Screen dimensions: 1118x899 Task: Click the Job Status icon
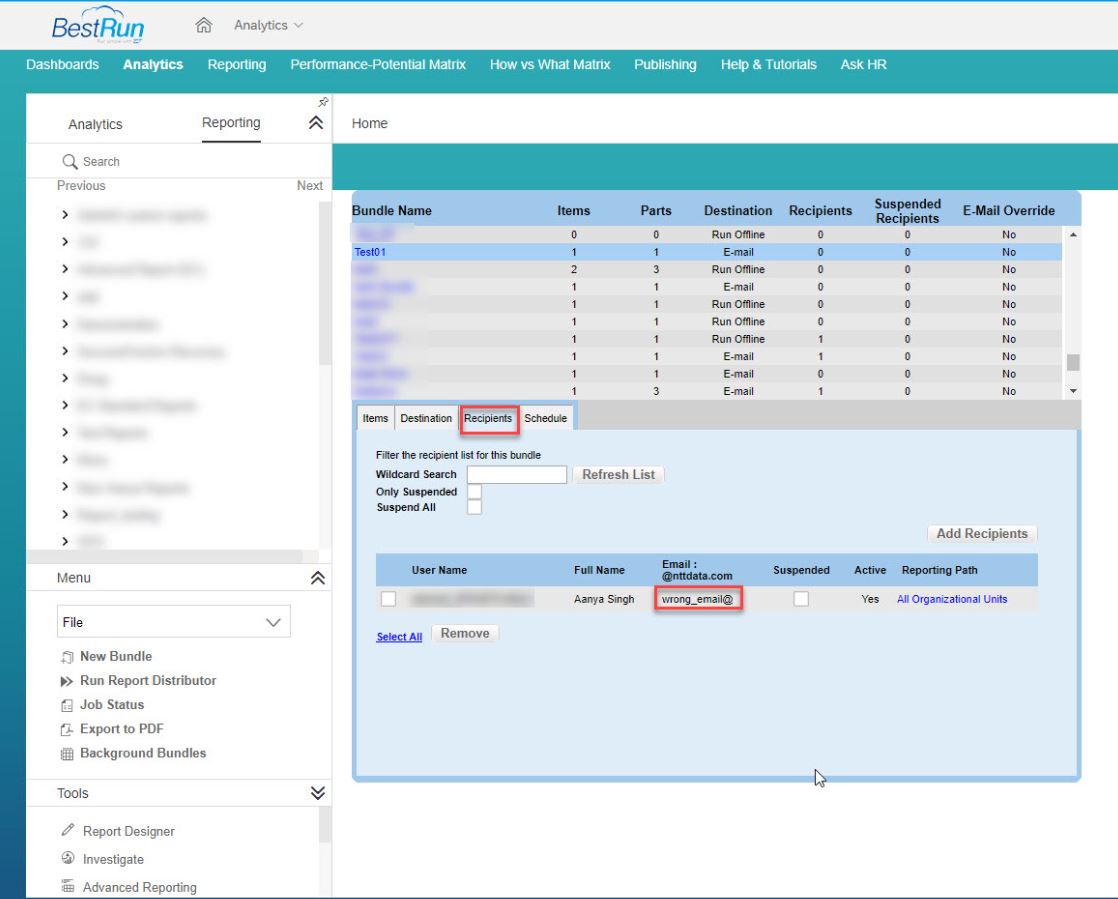click(x=67, y=705)
